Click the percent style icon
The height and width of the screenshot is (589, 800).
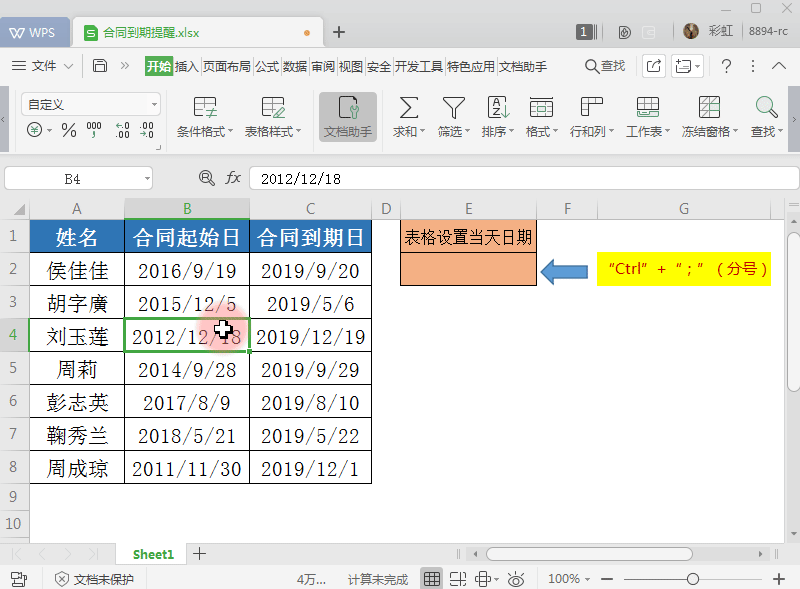point(69,130)
